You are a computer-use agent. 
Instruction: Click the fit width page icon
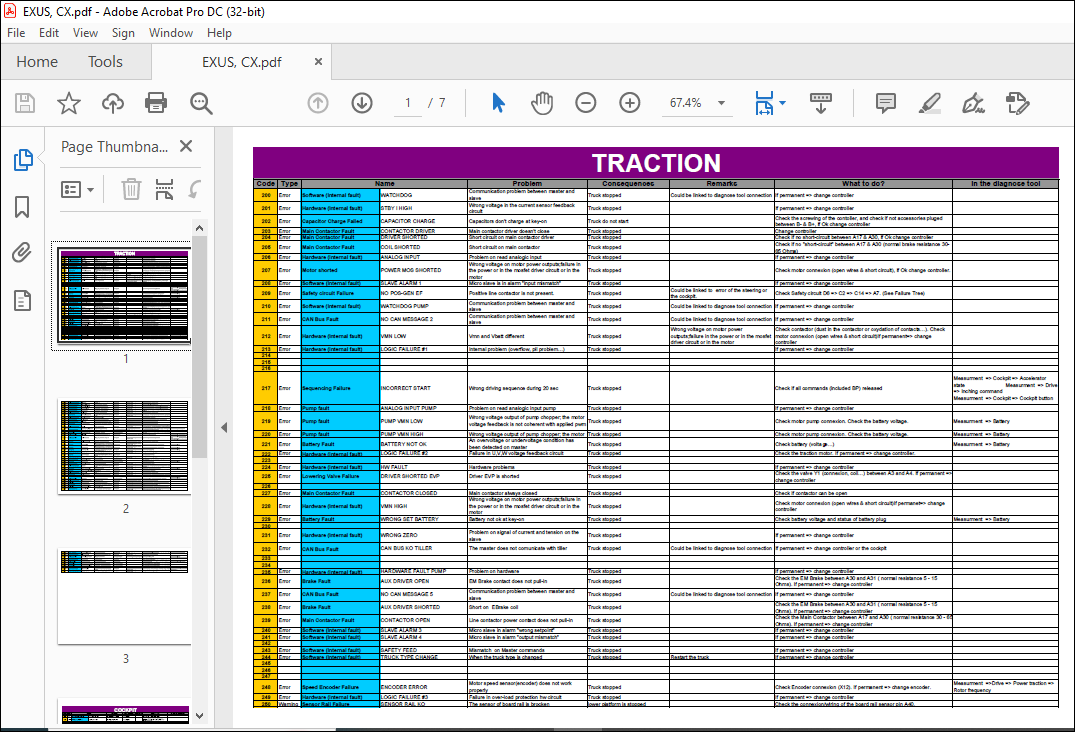[x=764, y=103]
